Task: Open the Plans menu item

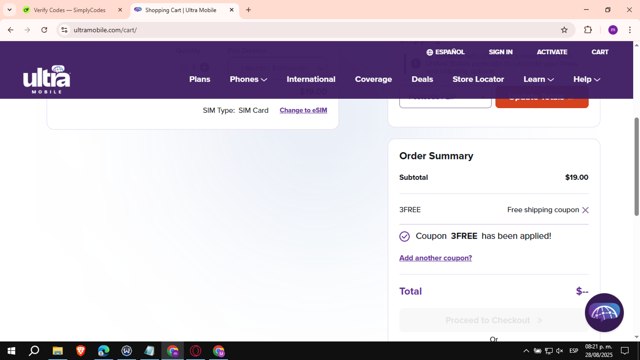Action: [x=200, y=79]
